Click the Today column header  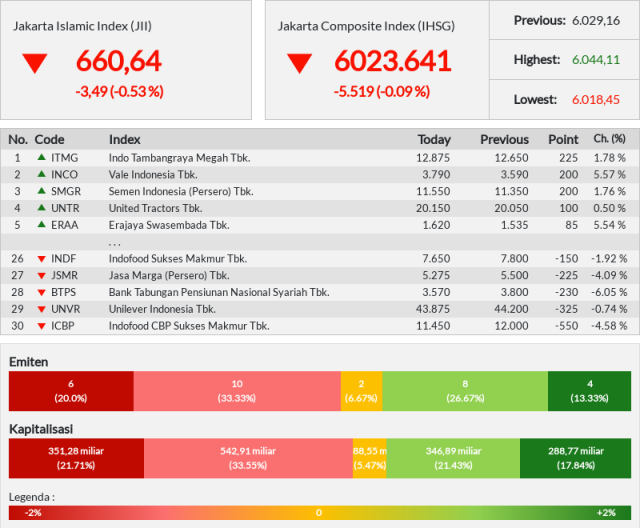point(434,140)
